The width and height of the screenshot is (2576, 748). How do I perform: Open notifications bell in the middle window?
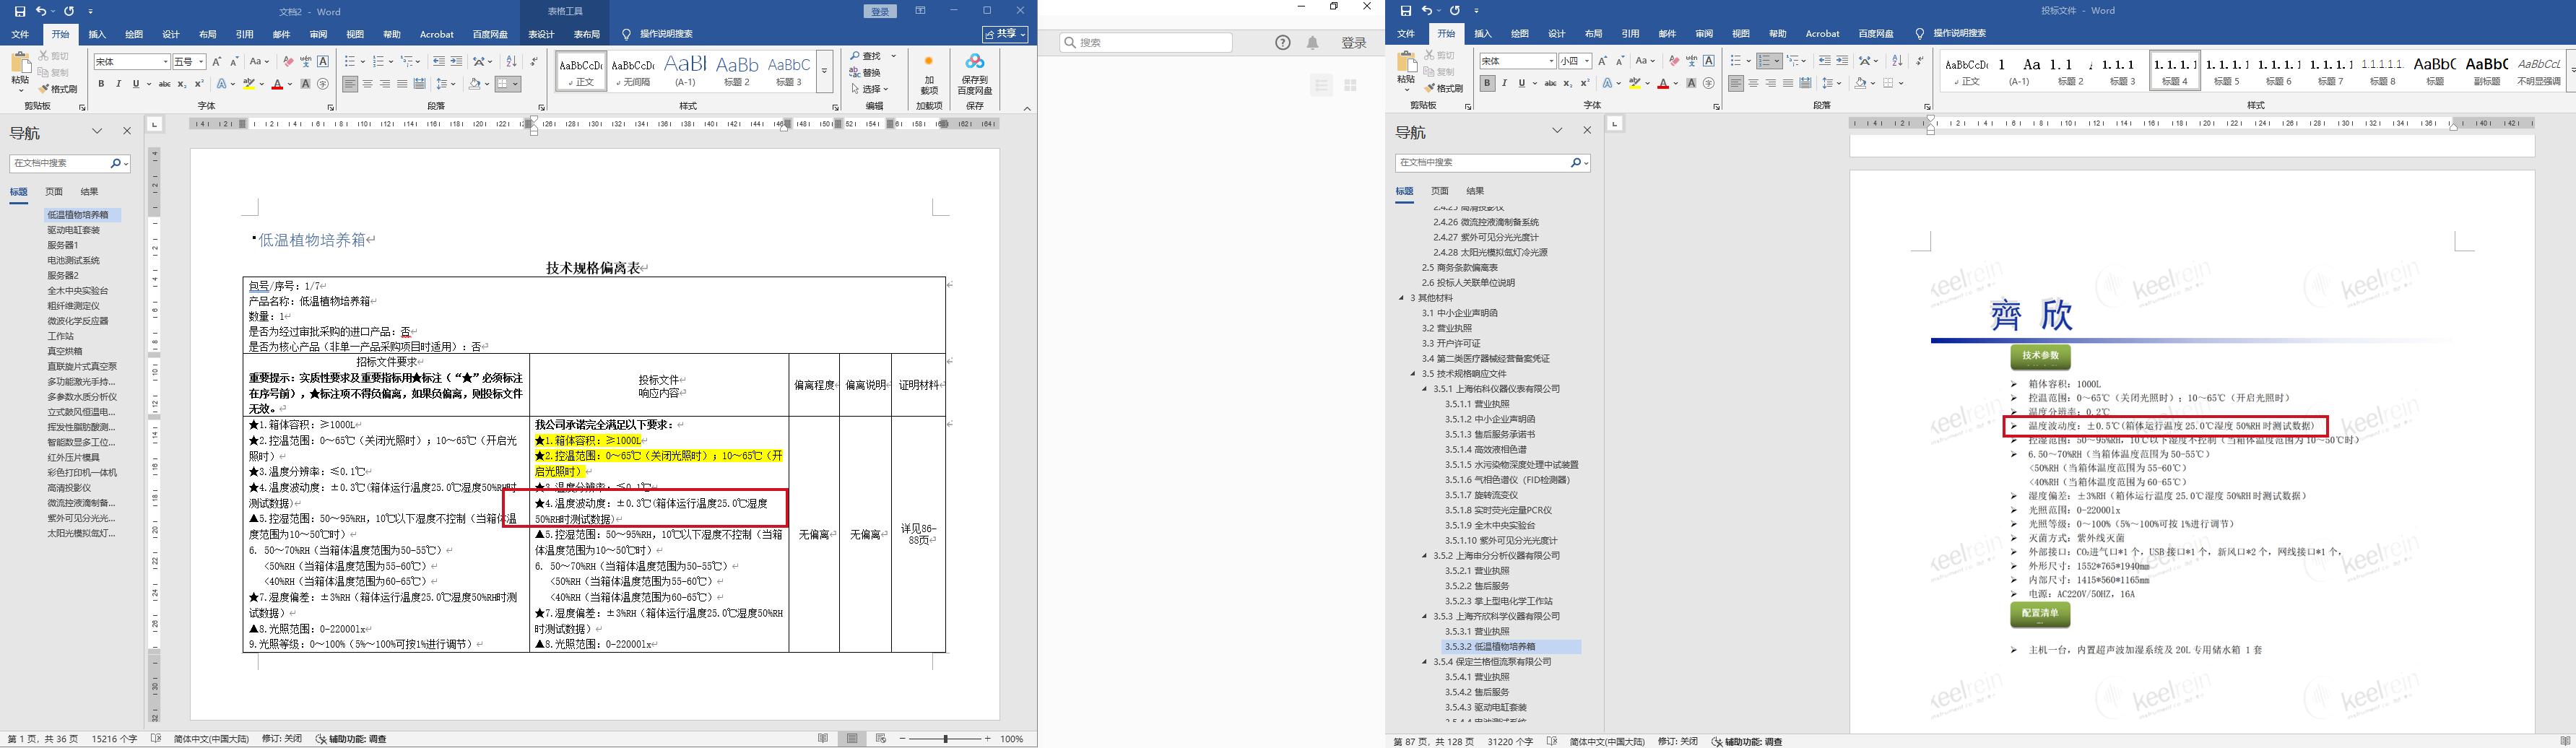click(x=1313, y=42)
